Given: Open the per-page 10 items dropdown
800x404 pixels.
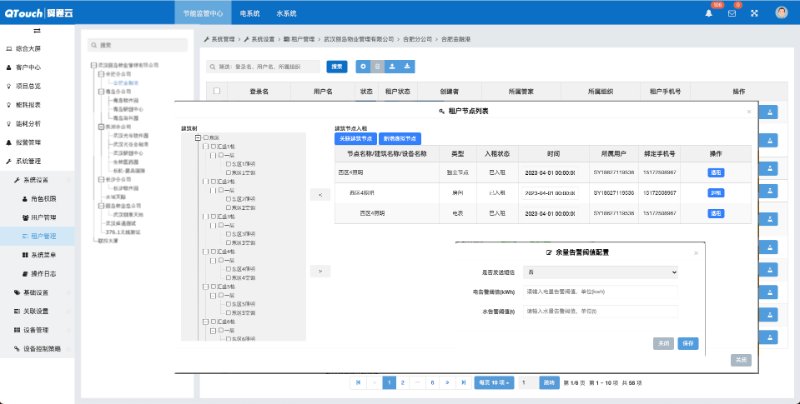Looking at the screenshot, I should (x=493, y=382).
